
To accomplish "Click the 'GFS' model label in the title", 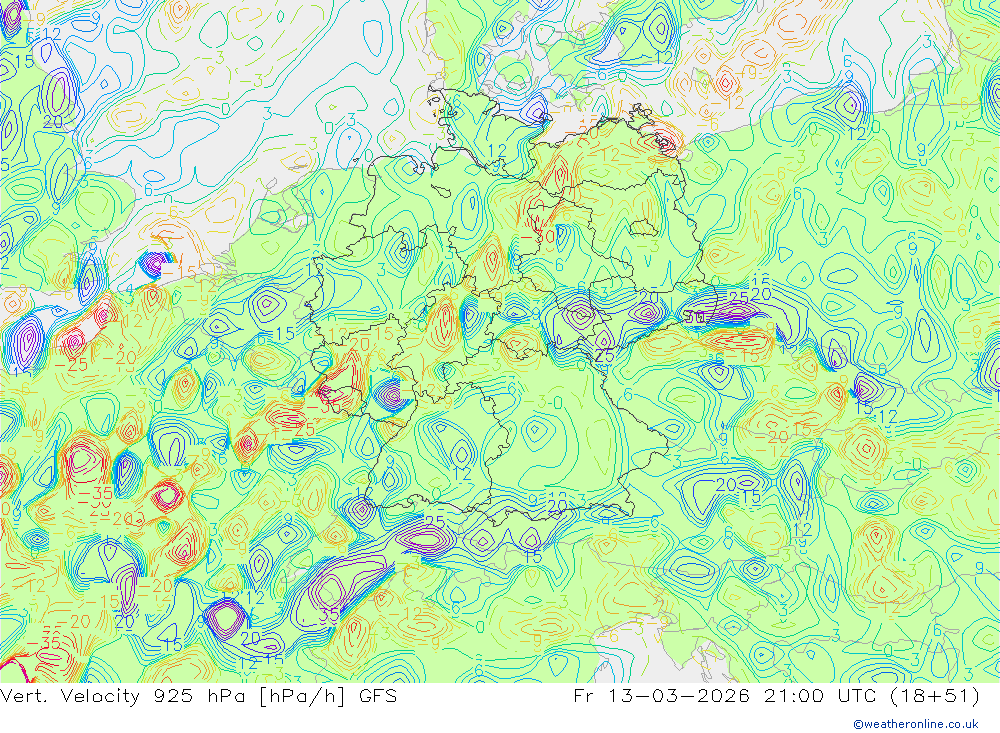I will point(378,695).
